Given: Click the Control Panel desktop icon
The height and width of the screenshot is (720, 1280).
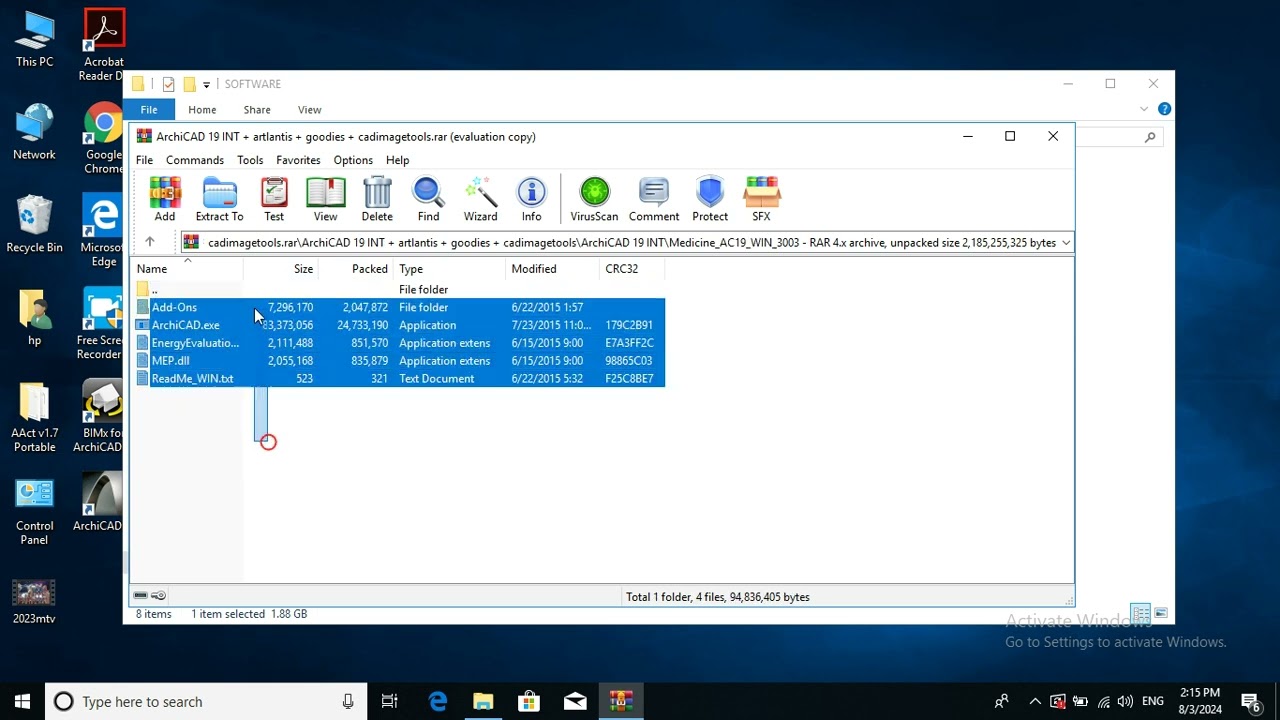Looking at the screenshot, I should (34, 512).
